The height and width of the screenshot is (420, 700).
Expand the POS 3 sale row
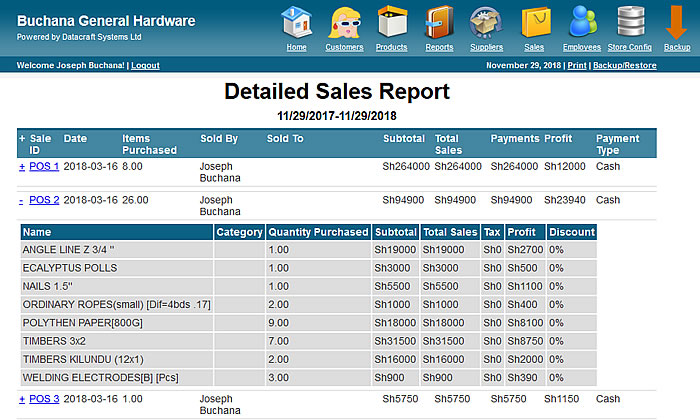22,399
